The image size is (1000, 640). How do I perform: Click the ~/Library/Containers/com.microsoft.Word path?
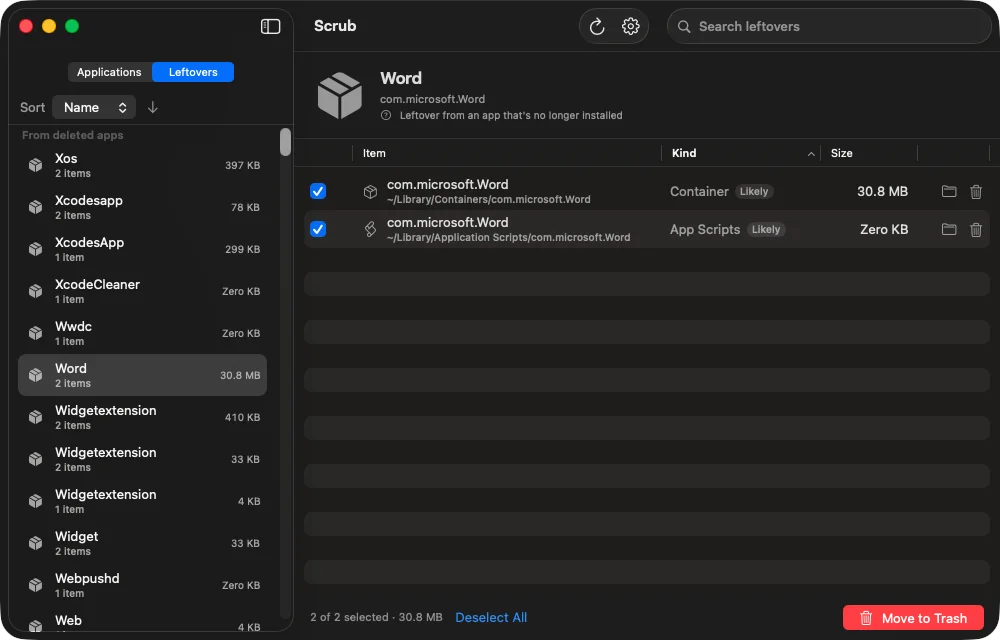[489, 200]
